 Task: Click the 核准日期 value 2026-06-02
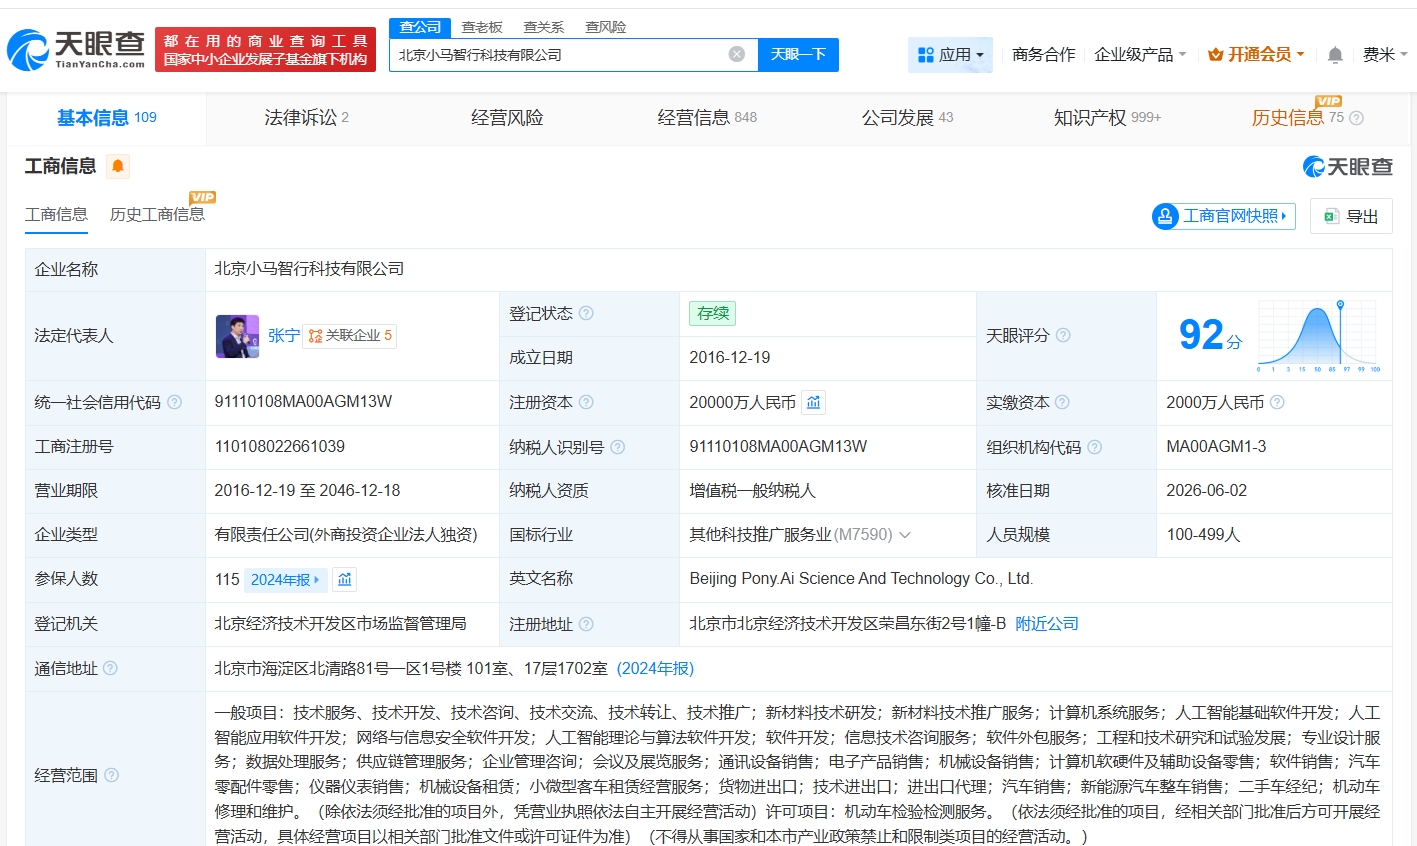(x=1207, y=490)
